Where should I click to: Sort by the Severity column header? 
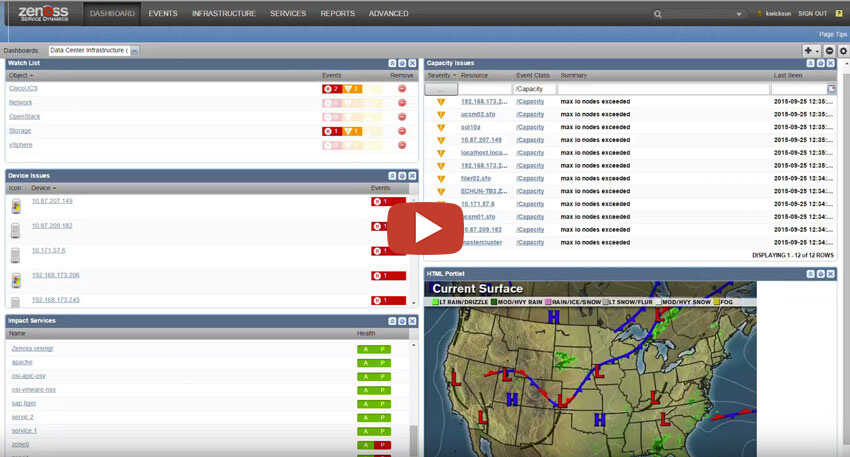click(x=440, y=75)
